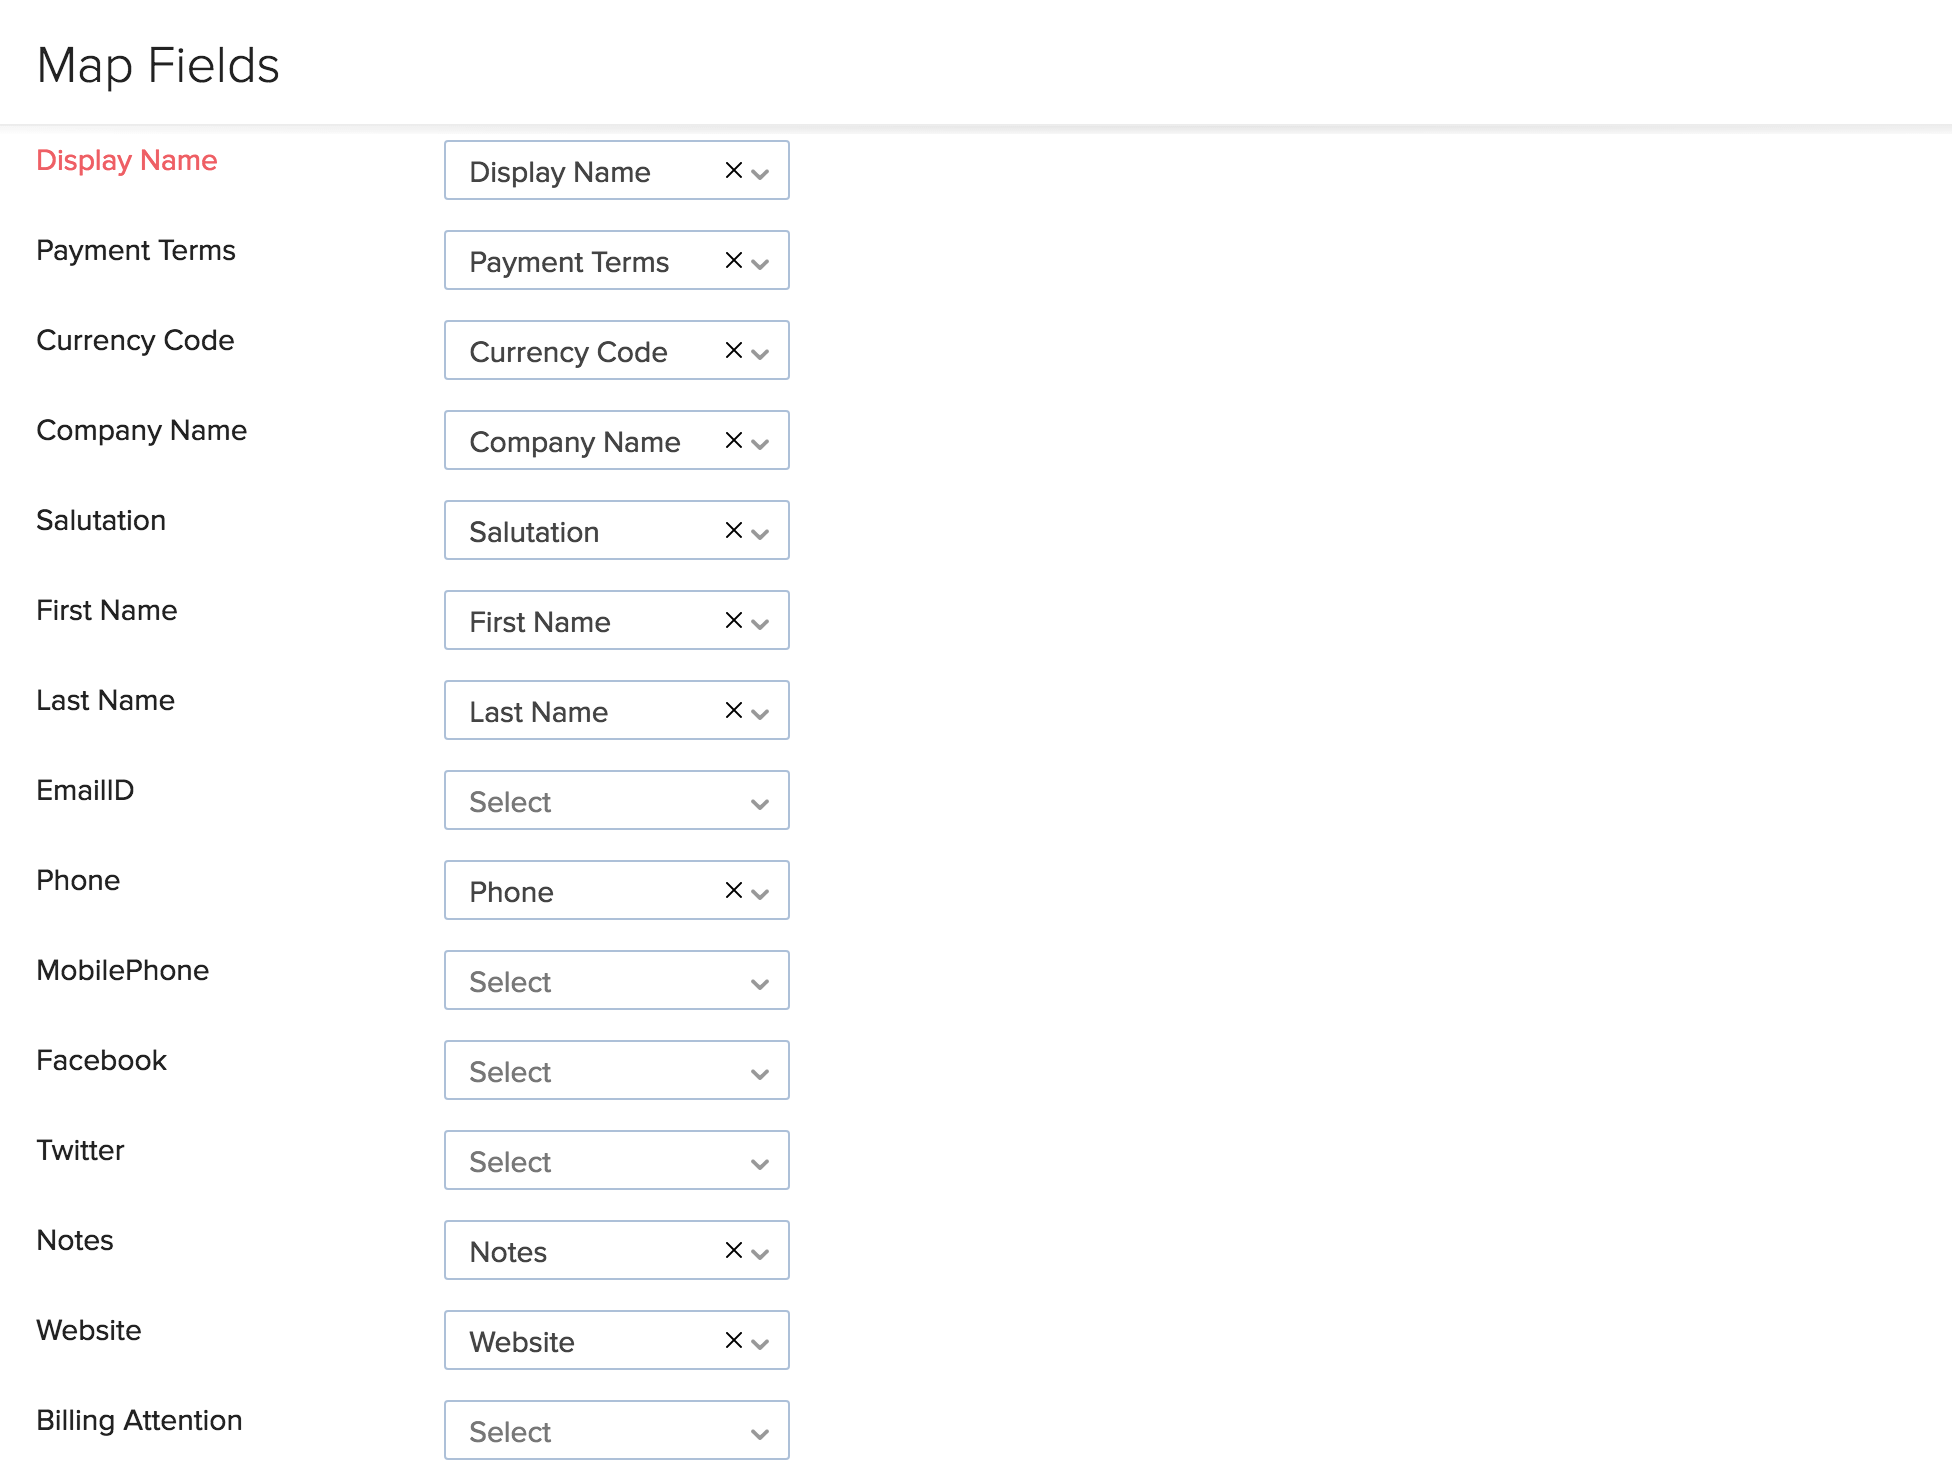
Task: Clear the Website field mapping
Action: coord(734,1340)
